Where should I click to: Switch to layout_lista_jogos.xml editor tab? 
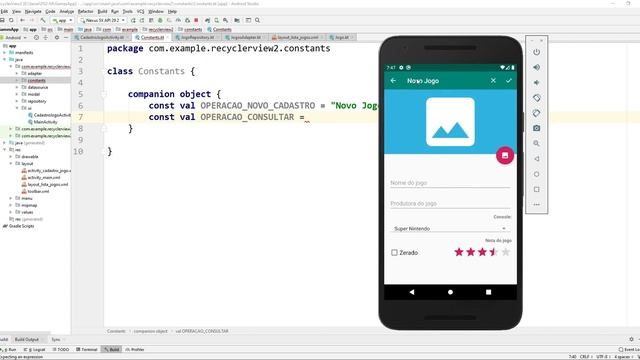(298, 38)
